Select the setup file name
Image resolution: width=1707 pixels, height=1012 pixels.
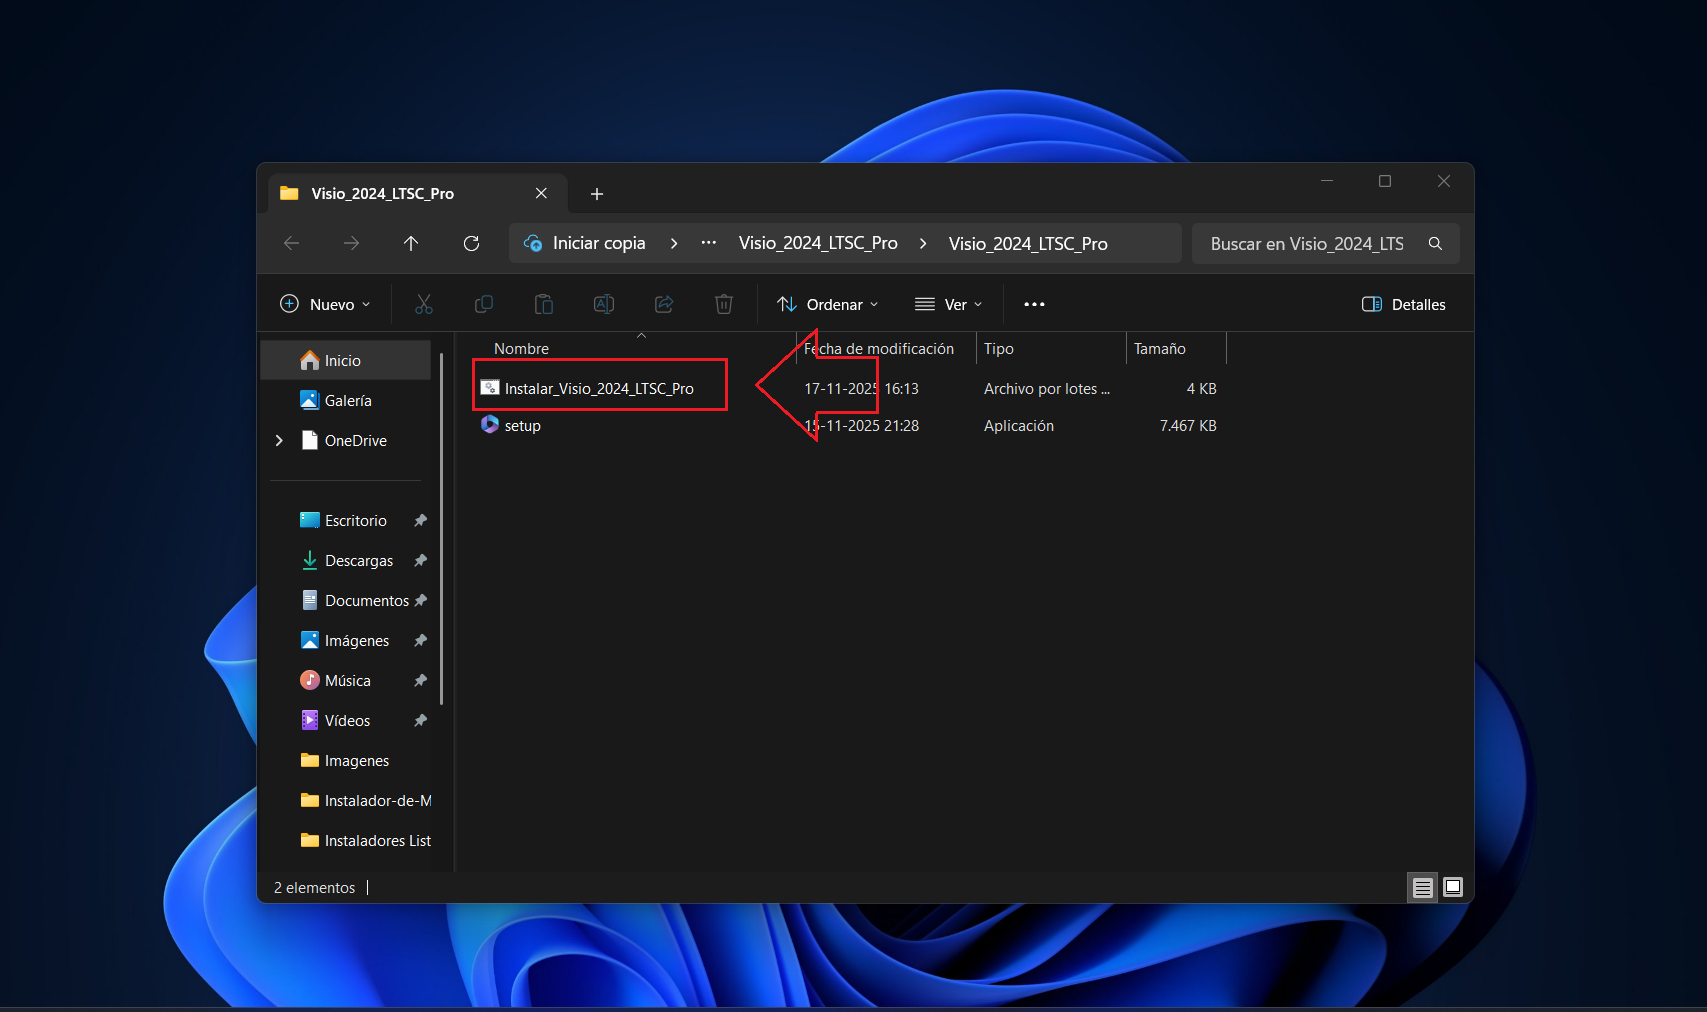[522, 425]
